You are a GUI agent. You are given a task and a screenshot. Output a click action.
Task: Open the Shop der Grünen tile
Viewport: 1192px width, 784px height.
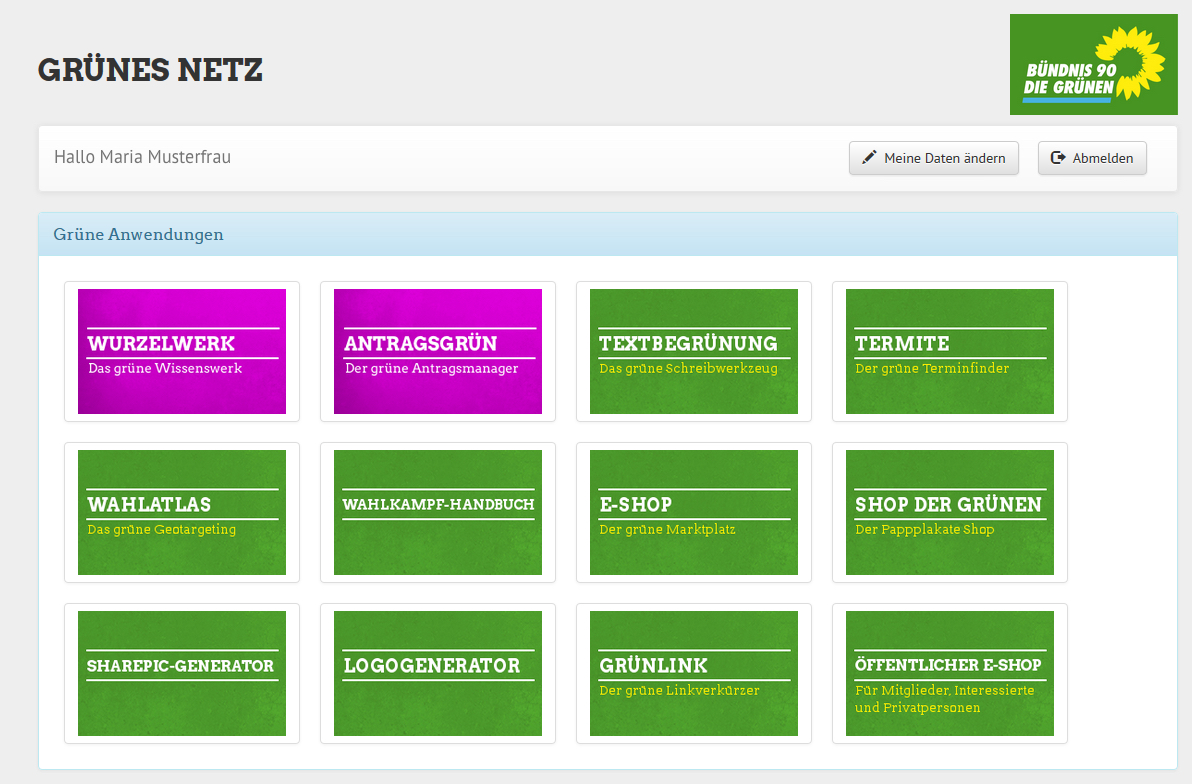point(949,513)
